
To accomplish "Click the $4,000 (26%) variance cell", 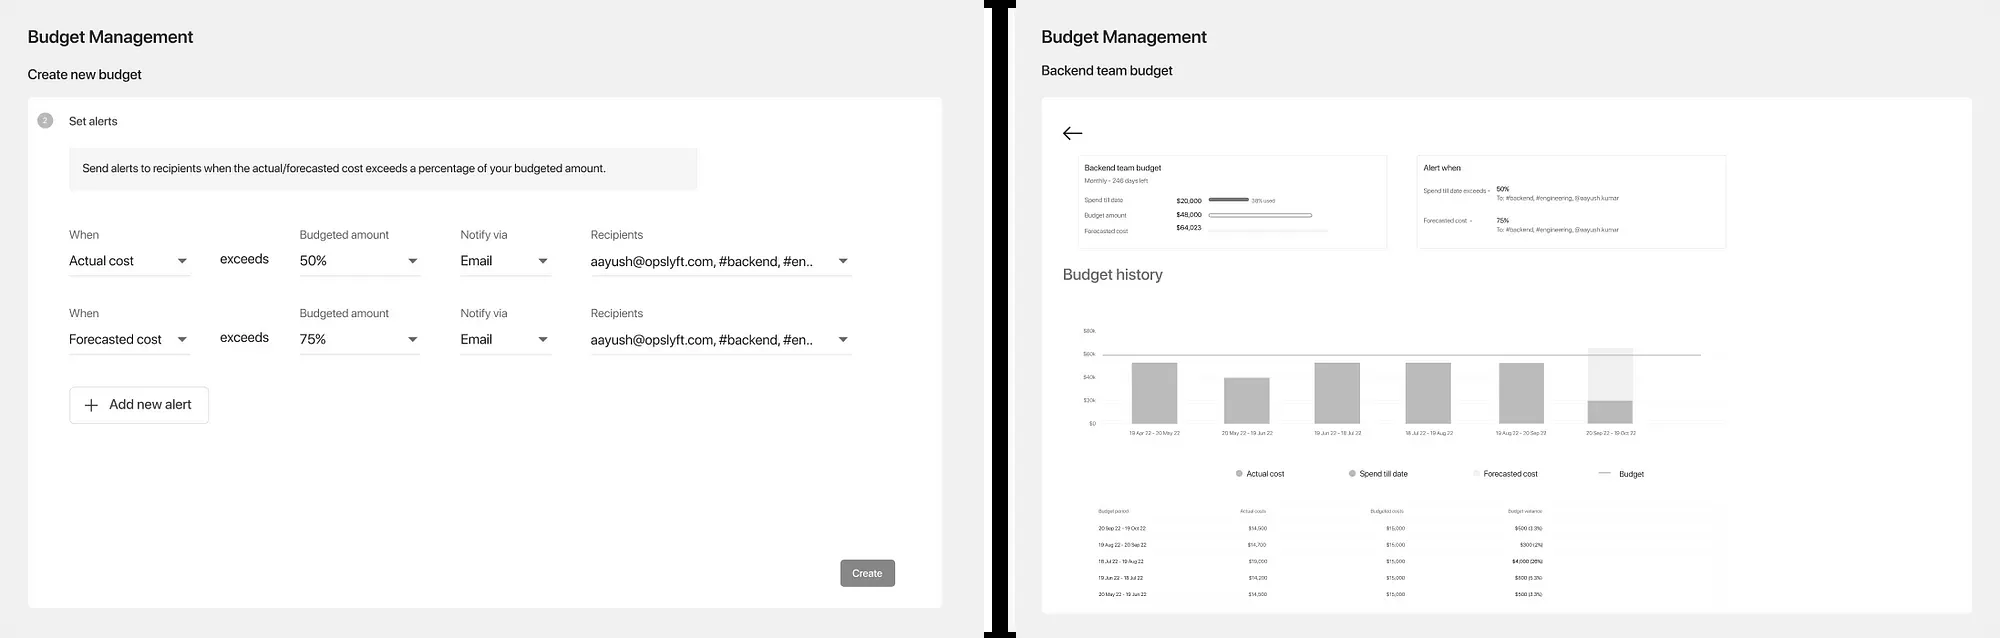I will pyautogui.click(x=1527, y=561).
